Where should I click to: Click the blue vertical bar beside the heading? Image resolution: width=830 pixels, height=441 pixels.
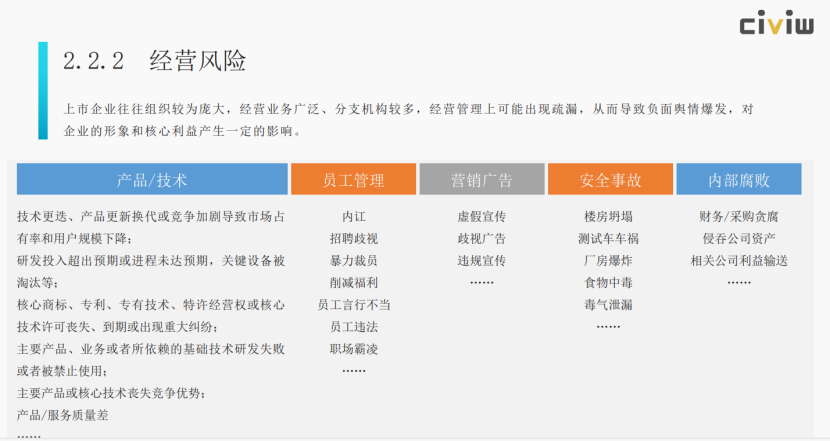pos(42,90)
